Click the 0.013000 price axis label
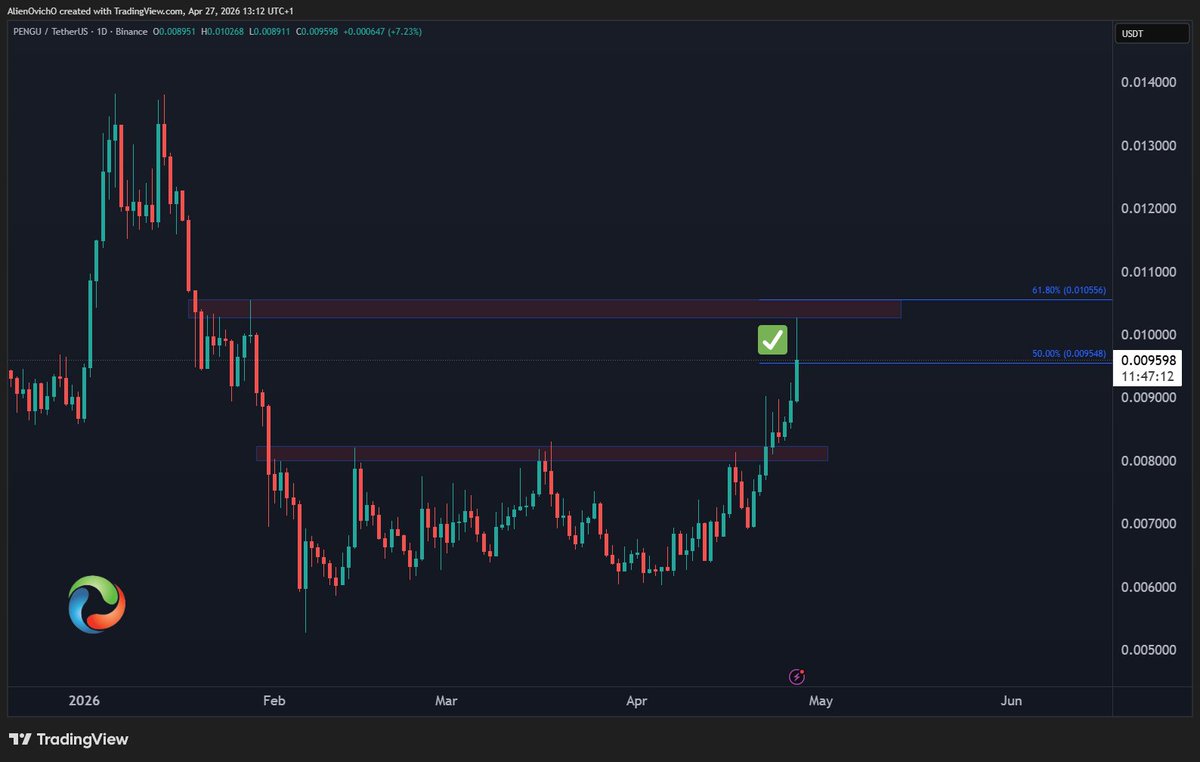Screen dimensions: 1200x762 [x=1149, y=145]
